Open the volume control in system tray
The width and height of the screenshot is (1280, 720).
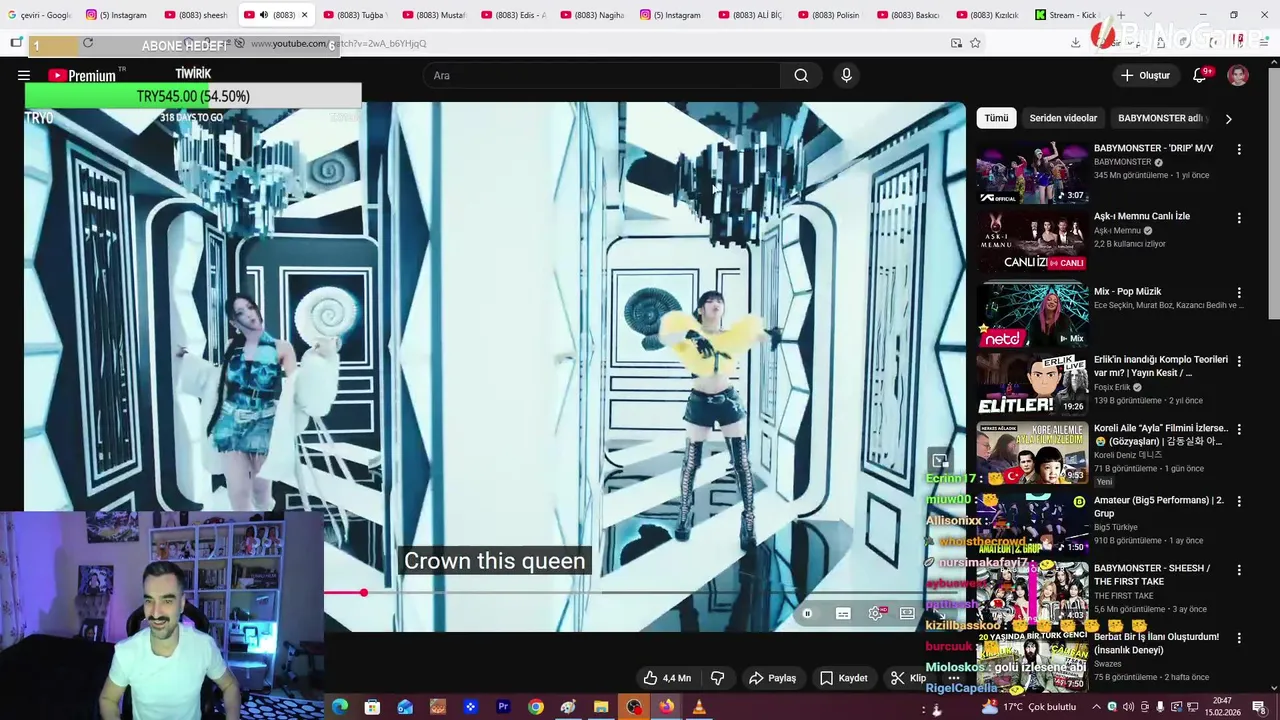tap(1128, 707)
